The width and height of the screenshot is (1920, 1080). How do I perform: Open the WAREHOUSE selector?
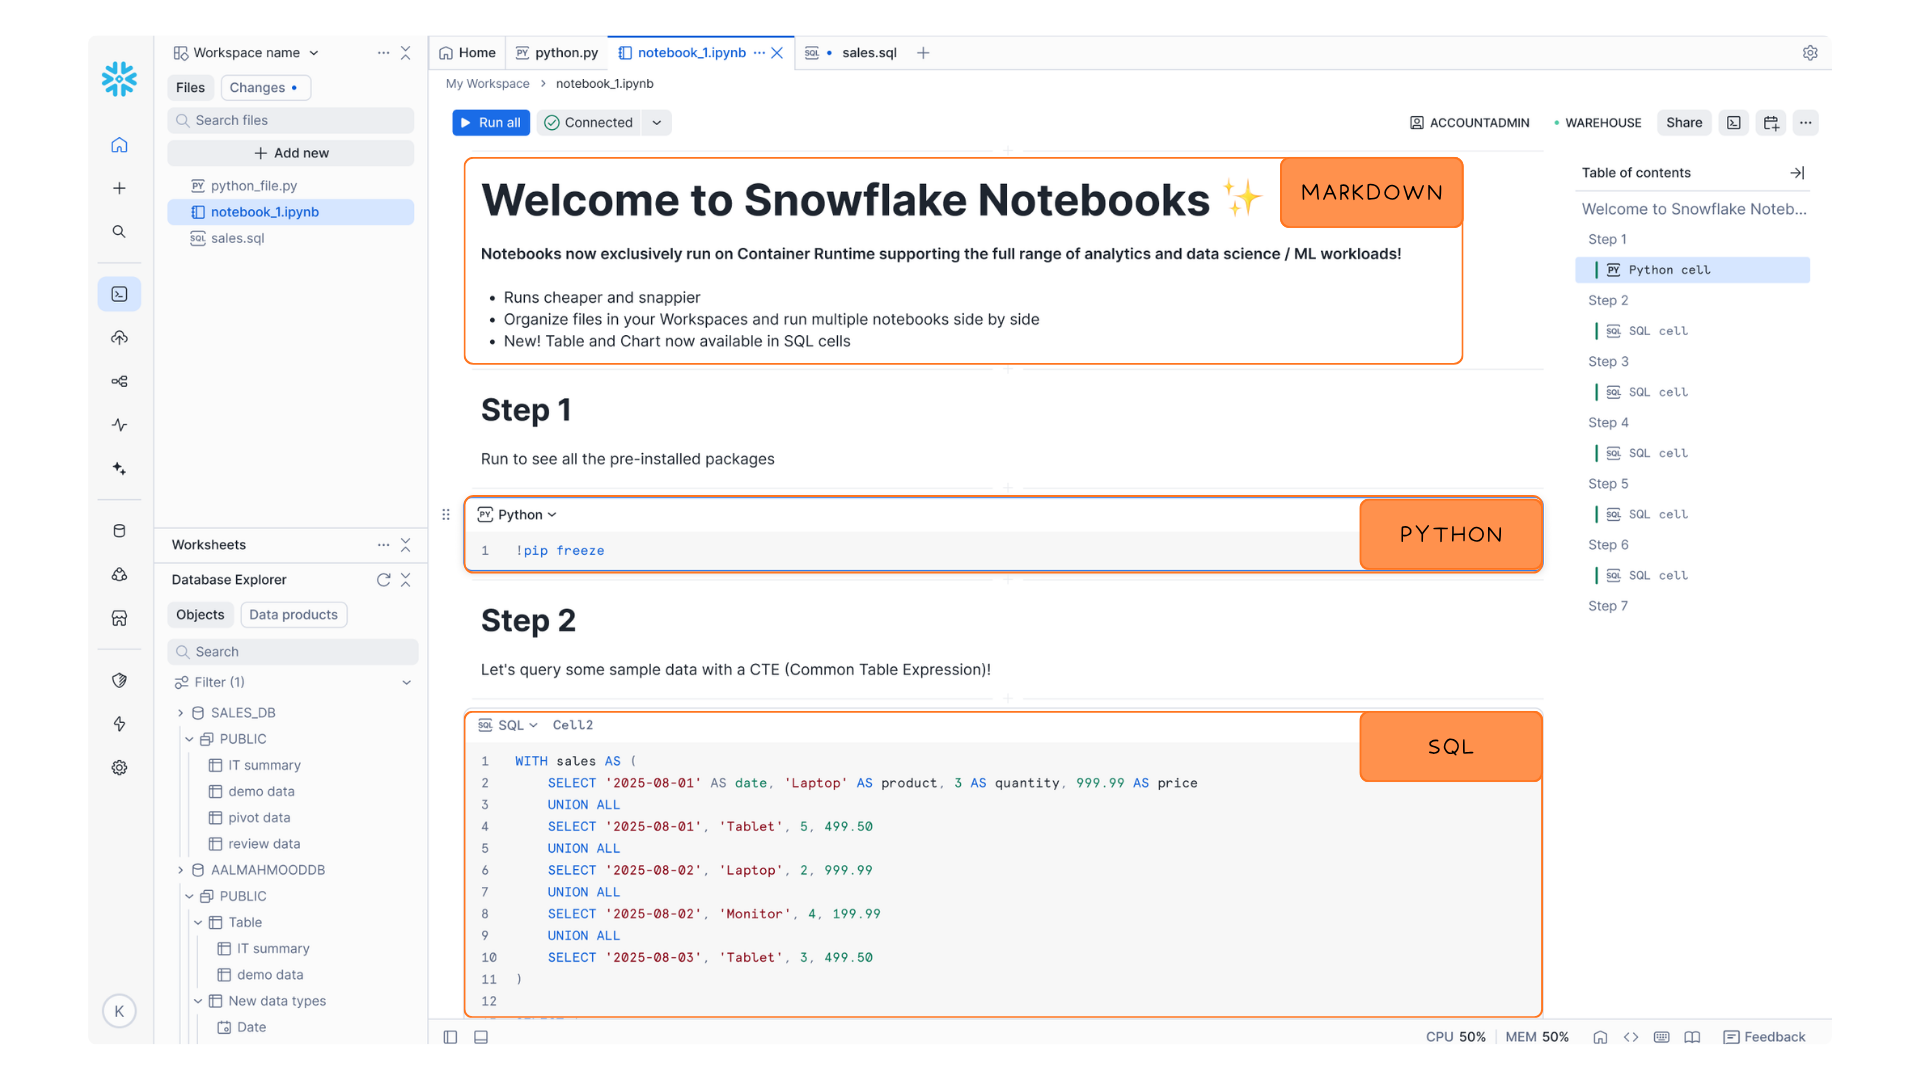click(x=1597, y=123)
